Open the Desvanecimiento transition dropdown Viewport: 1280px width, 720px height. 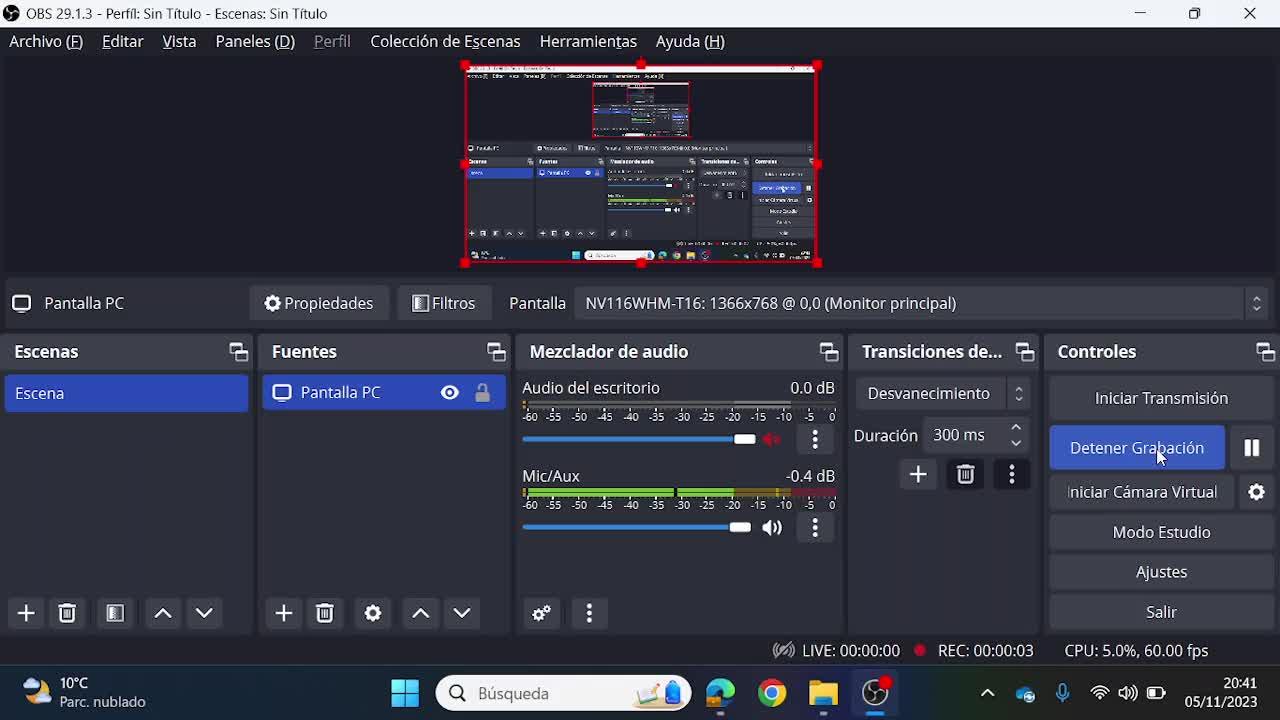(942, 394)
